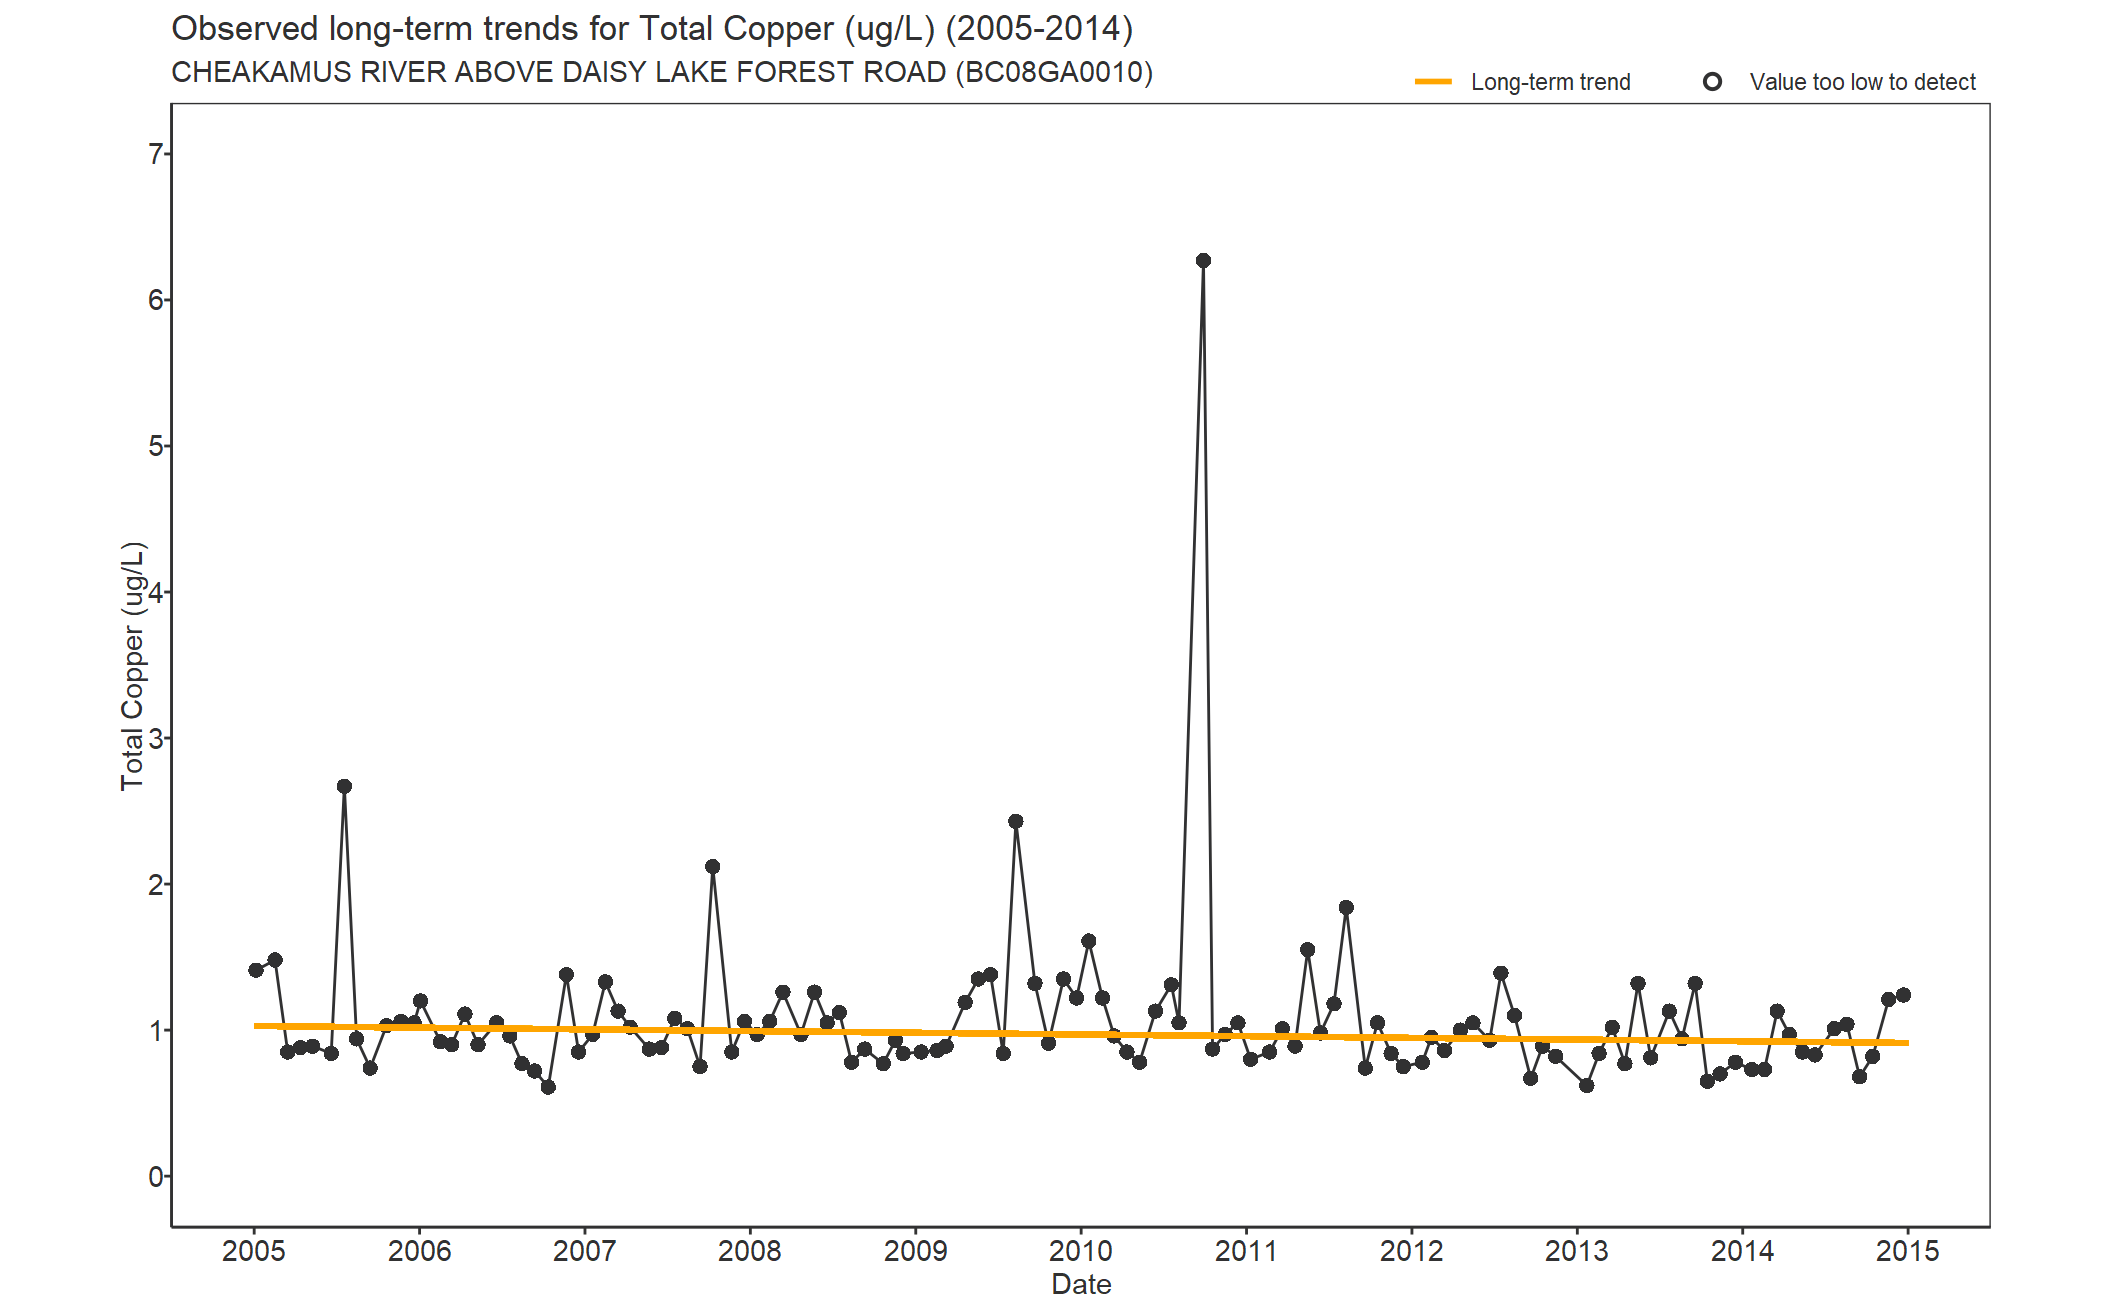Click the x-axis label 2013
Viewport: 2112px width, 1309px height.
point(1577,1251)
